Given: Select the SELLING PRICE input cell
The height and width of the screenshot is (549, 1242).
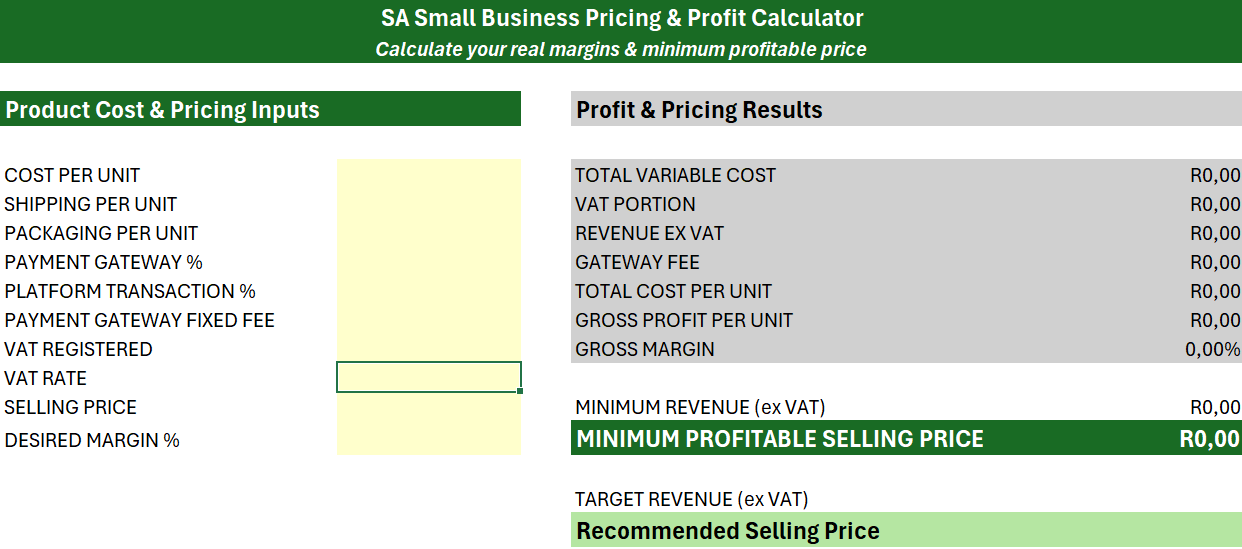Looking at the screenshot, I should click(429, 407).
